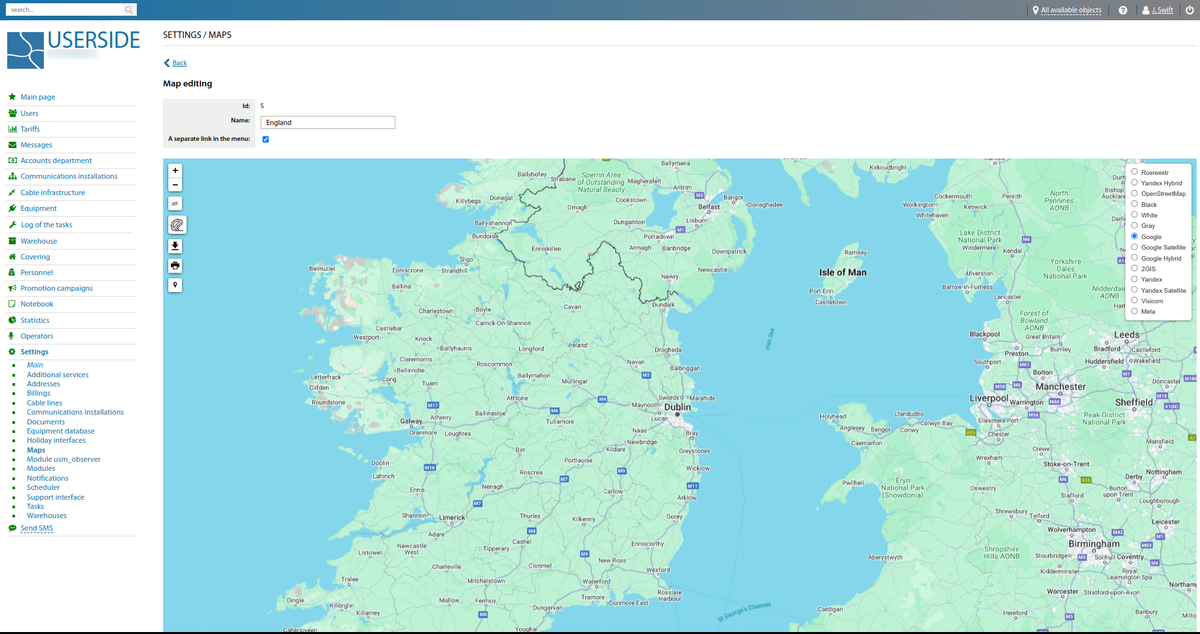Click the ruler measurement icon on the map toolbar
1200x634 pixels.
click(x=175, y=204)
